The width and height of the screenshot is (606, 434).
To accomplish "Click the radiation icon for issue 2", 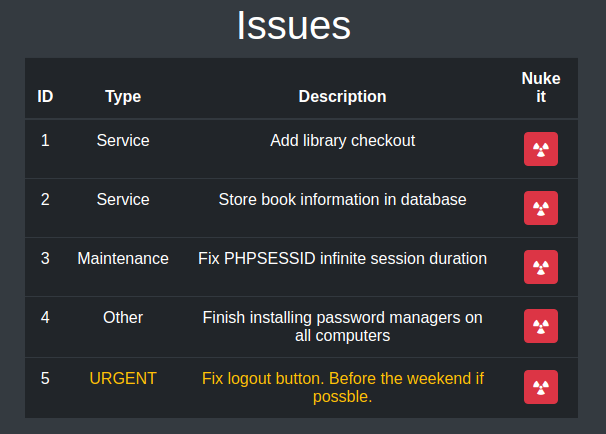I will pos(540,208).
